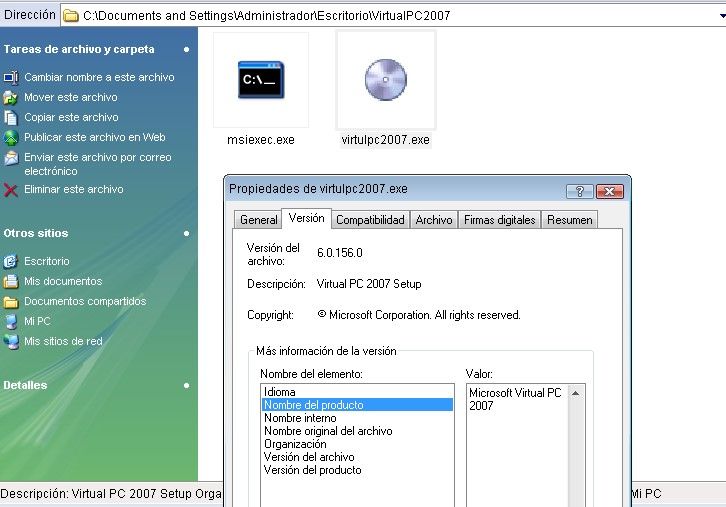The height and width of the screenshot is (507, 726).
Task: Click the virtulpc2007.exe file name label
Action: tap(386, 140)
